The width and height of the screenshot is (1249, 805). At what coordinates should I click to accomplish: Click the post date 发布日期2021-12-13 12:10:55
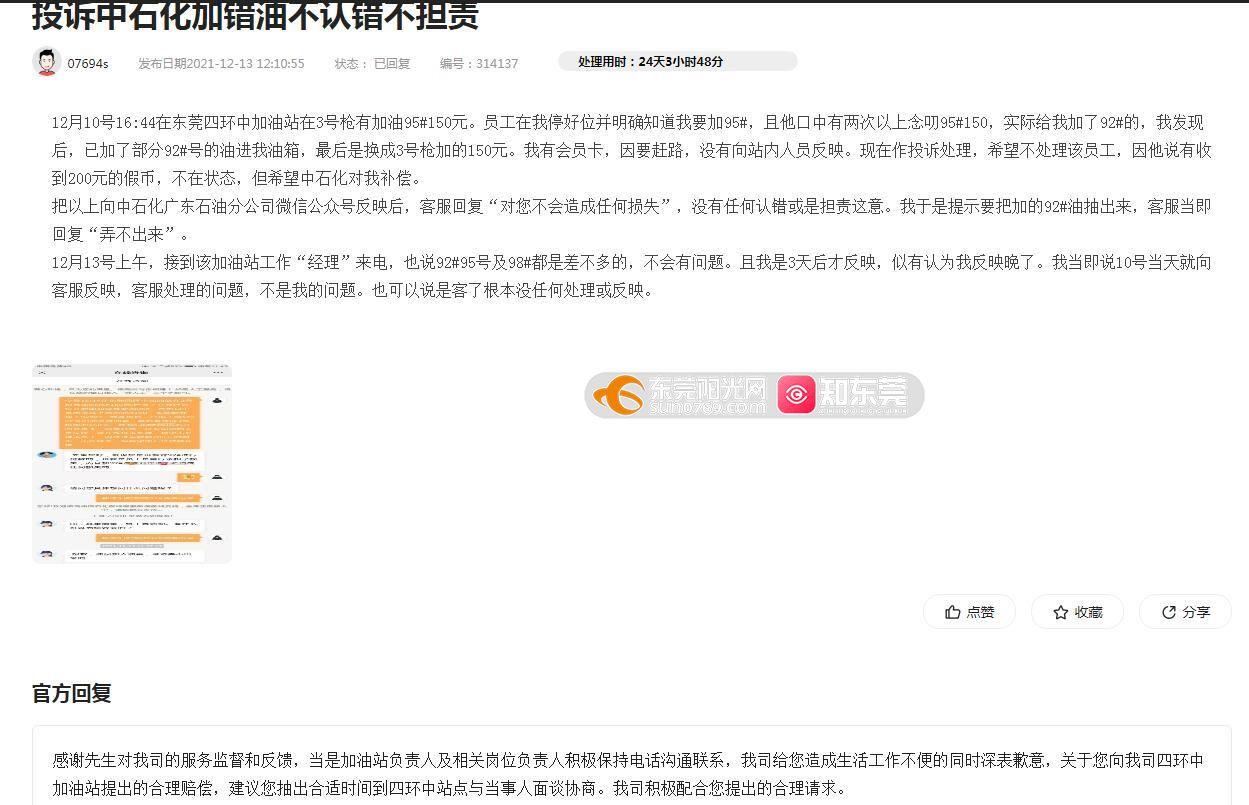(221, 63)
